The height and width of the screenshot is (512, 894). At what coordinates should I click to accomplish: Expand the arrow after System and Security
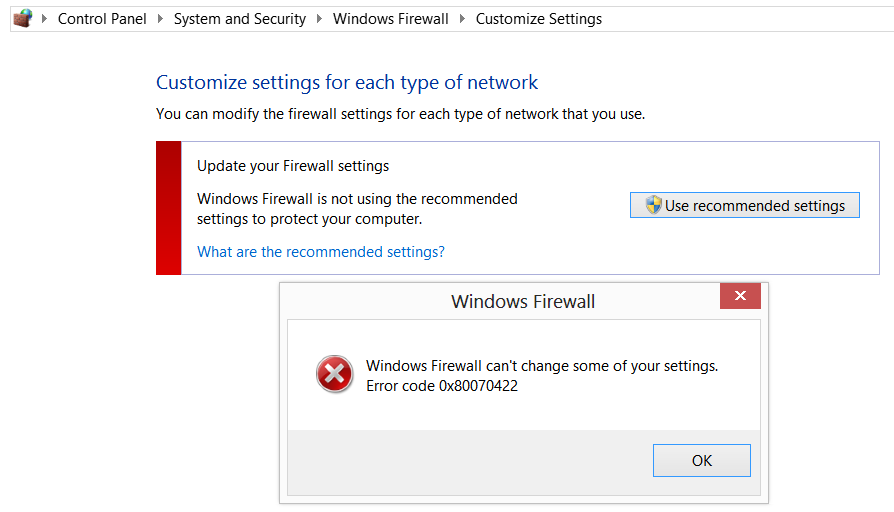pyautogui.click(x=319, y=19)
